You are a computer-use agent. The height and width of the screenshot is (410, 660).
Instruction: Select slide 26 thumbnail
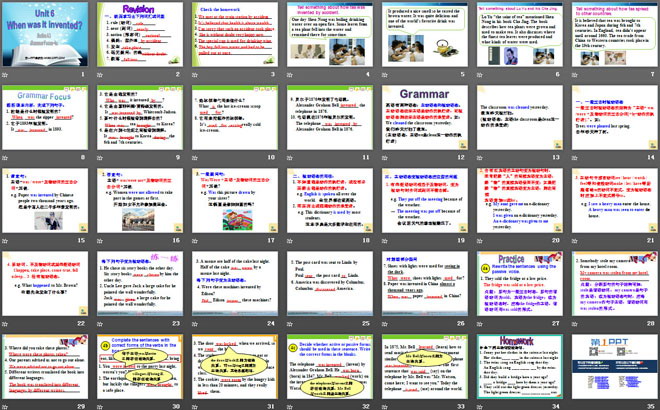coord(425,283)
